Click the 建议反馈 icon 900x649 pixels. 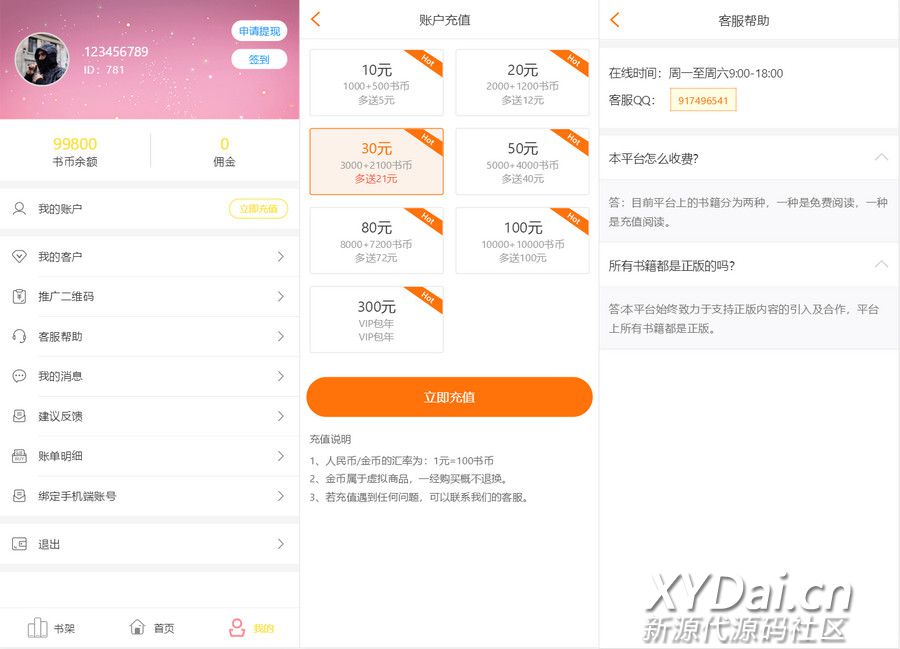[20, 416]
